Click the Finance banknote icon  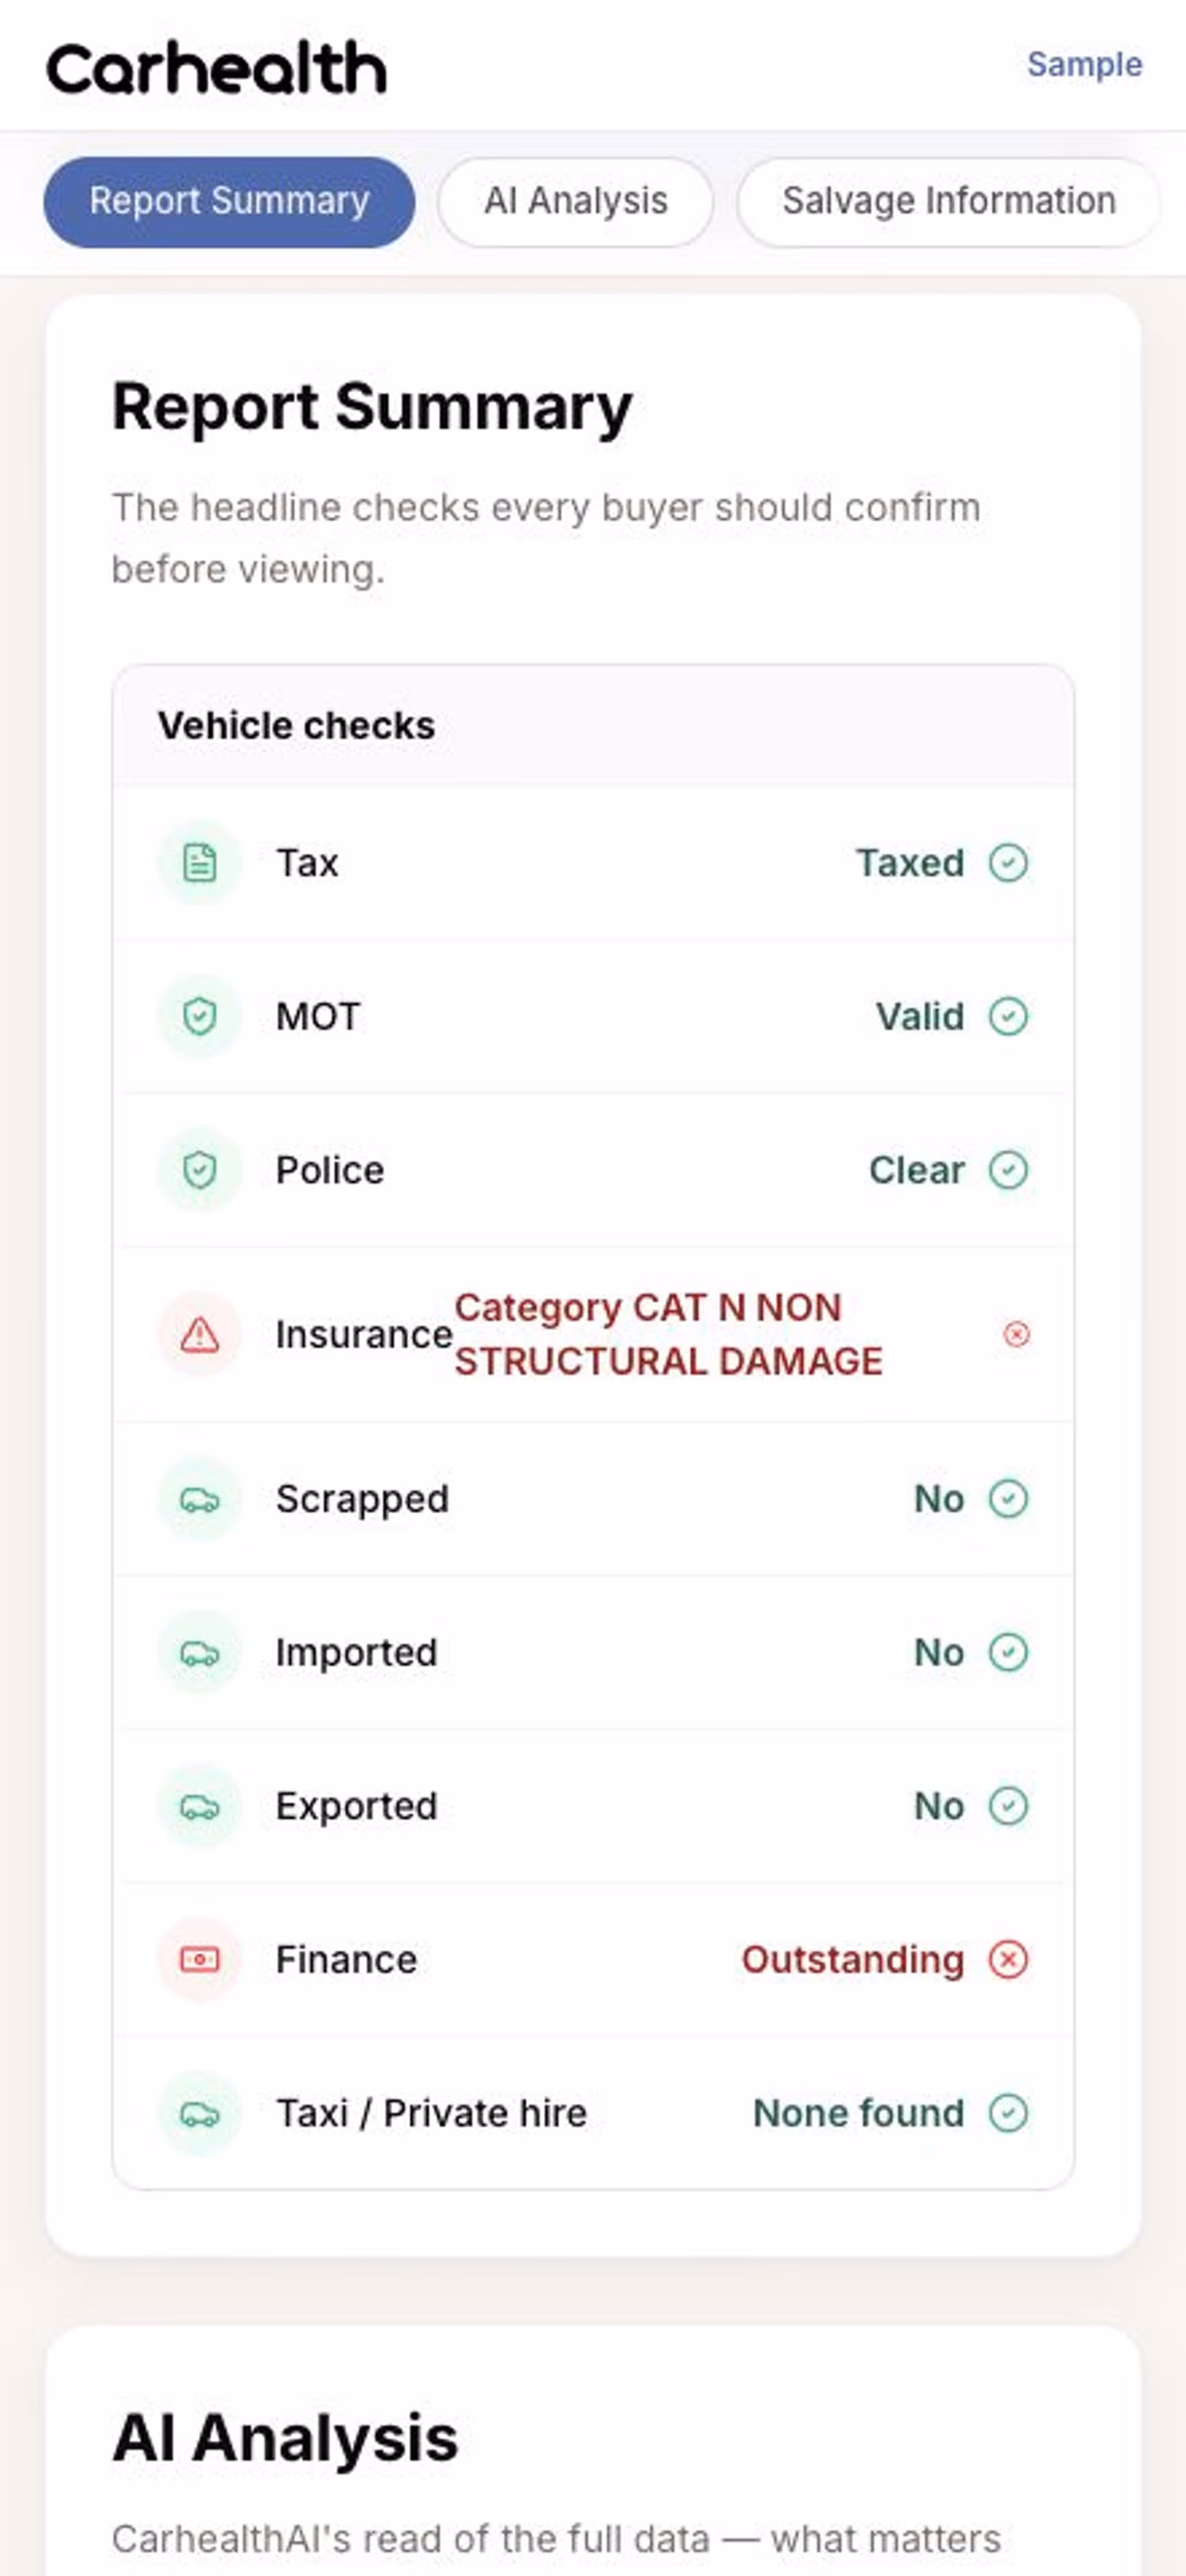pos(200,1960)
